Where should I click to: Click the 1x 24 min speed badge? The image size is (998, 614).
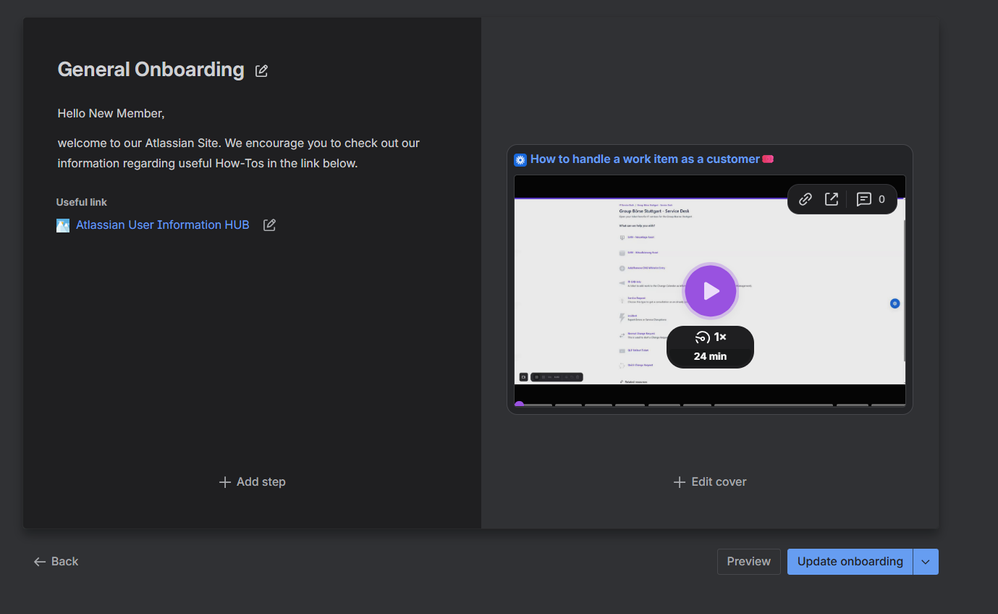click(710, 347)
